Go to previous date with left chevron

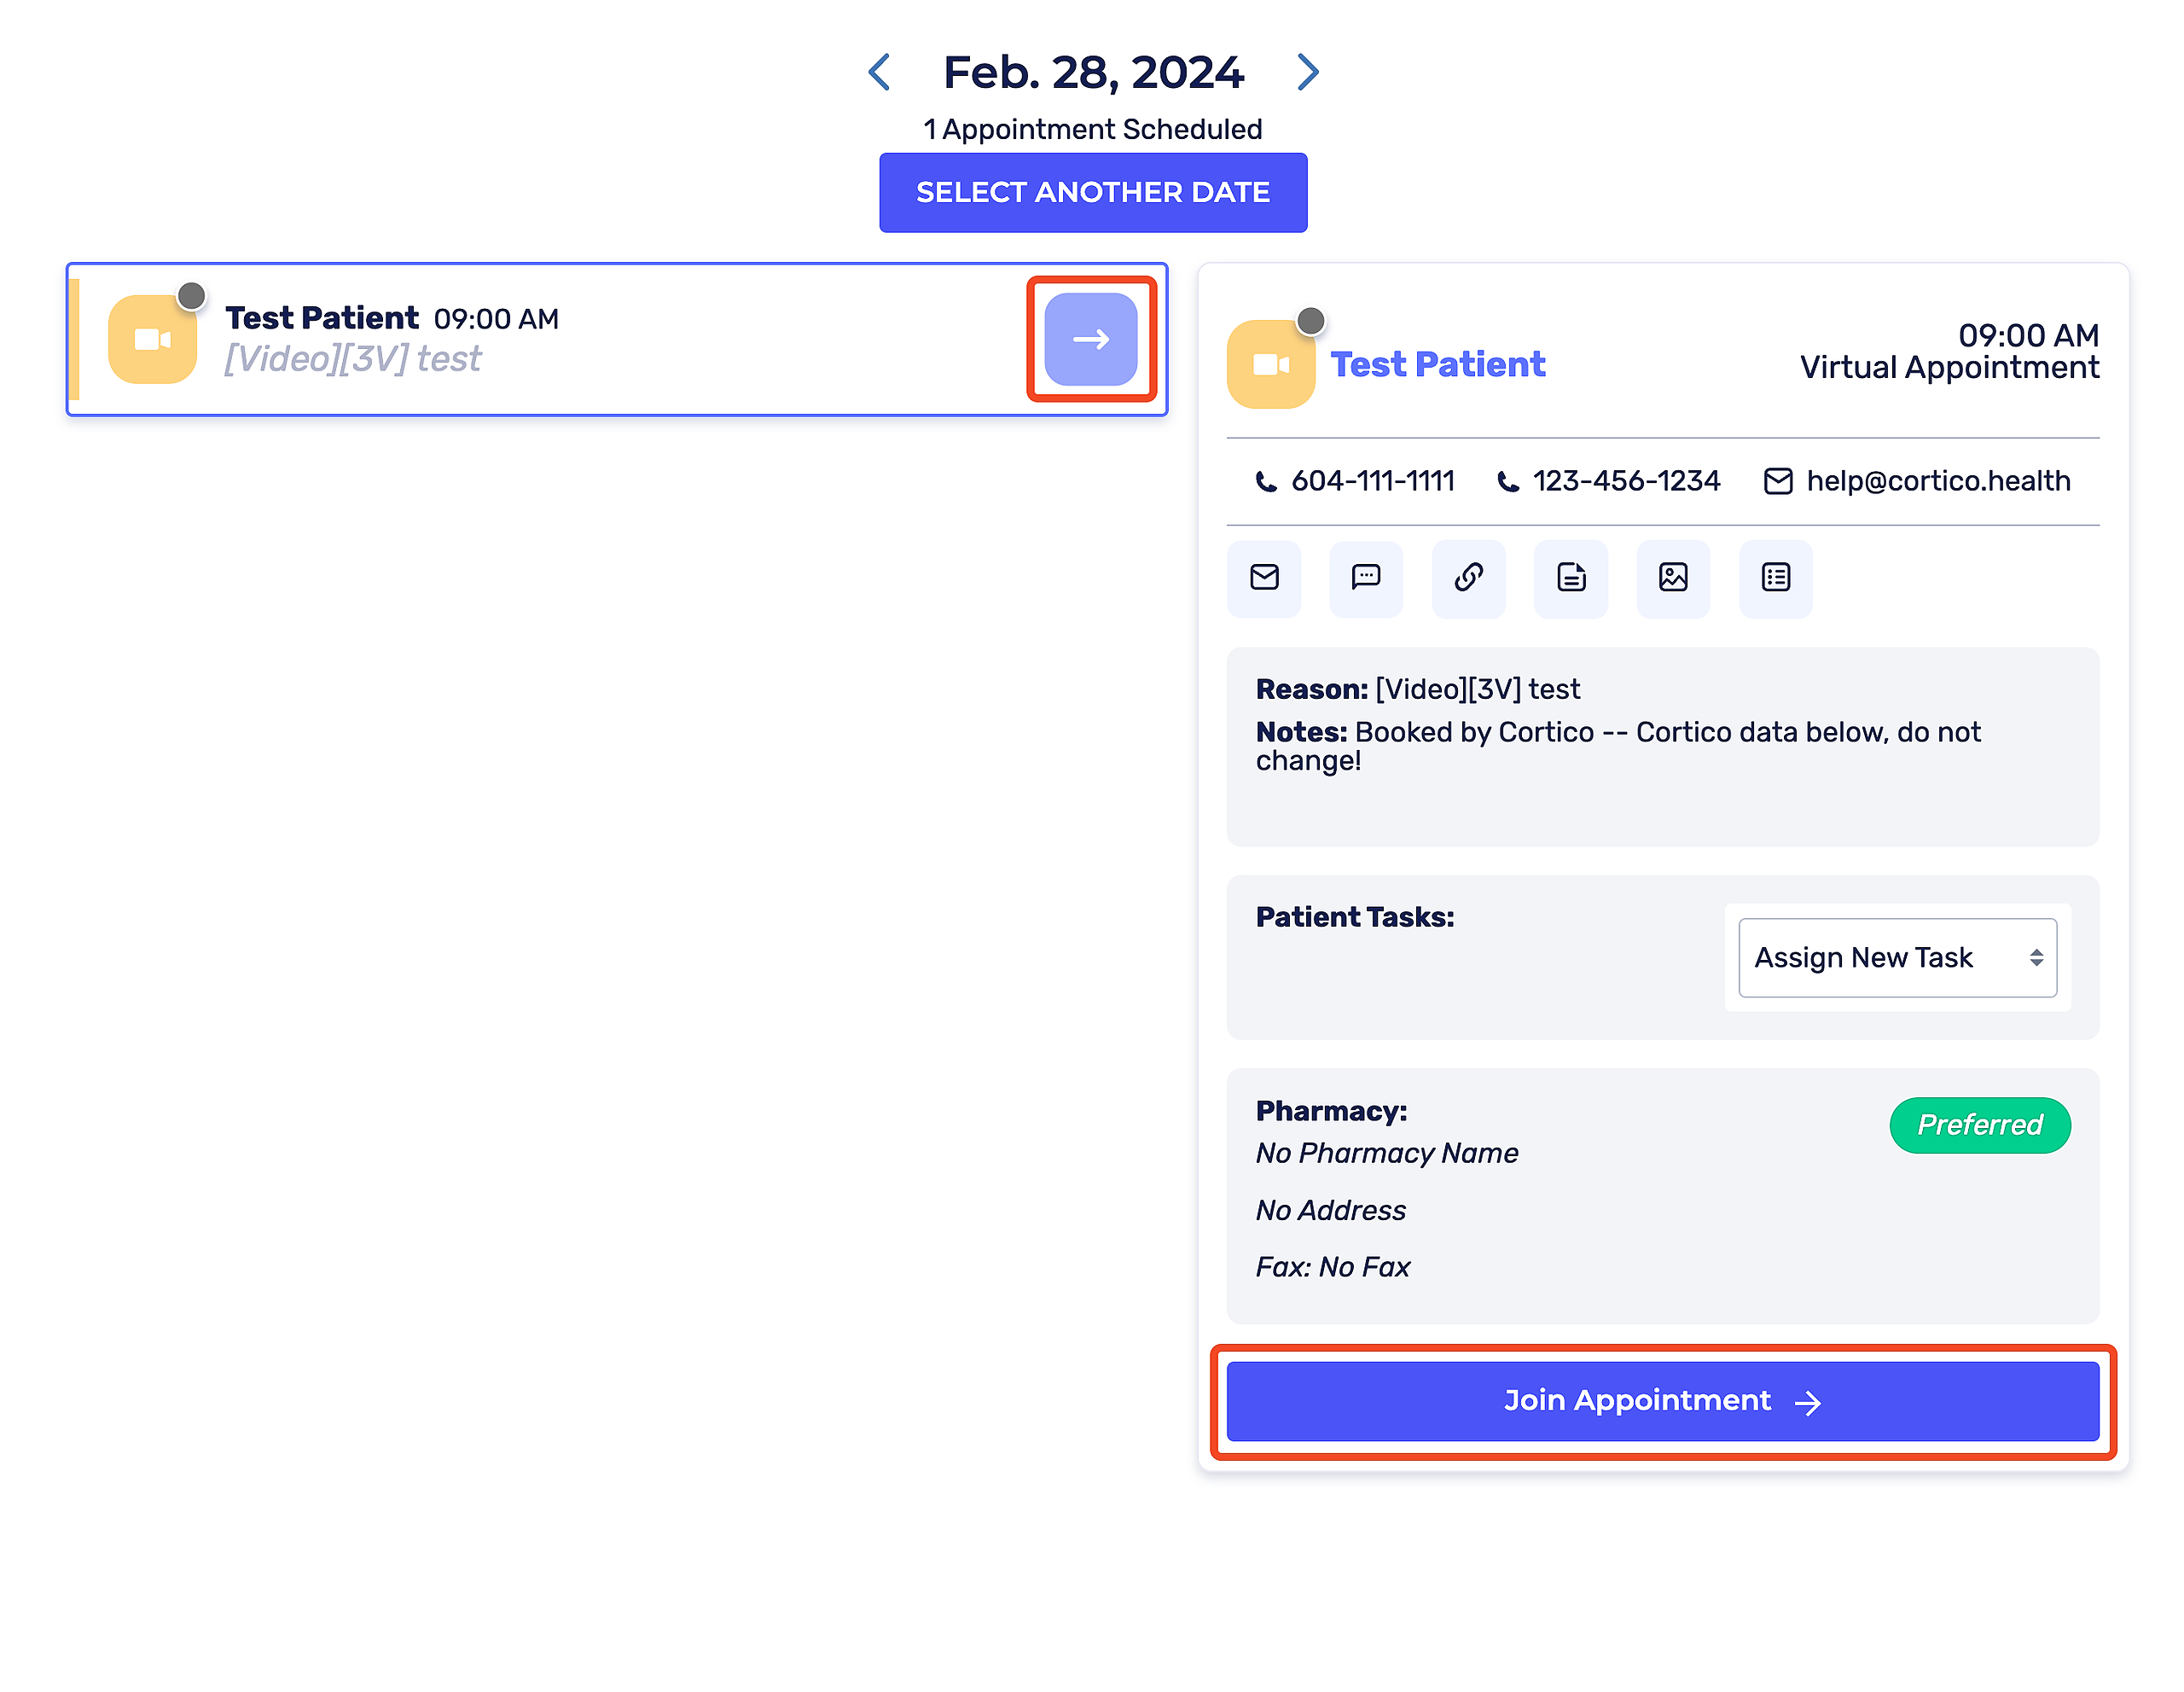coord(880,72)
